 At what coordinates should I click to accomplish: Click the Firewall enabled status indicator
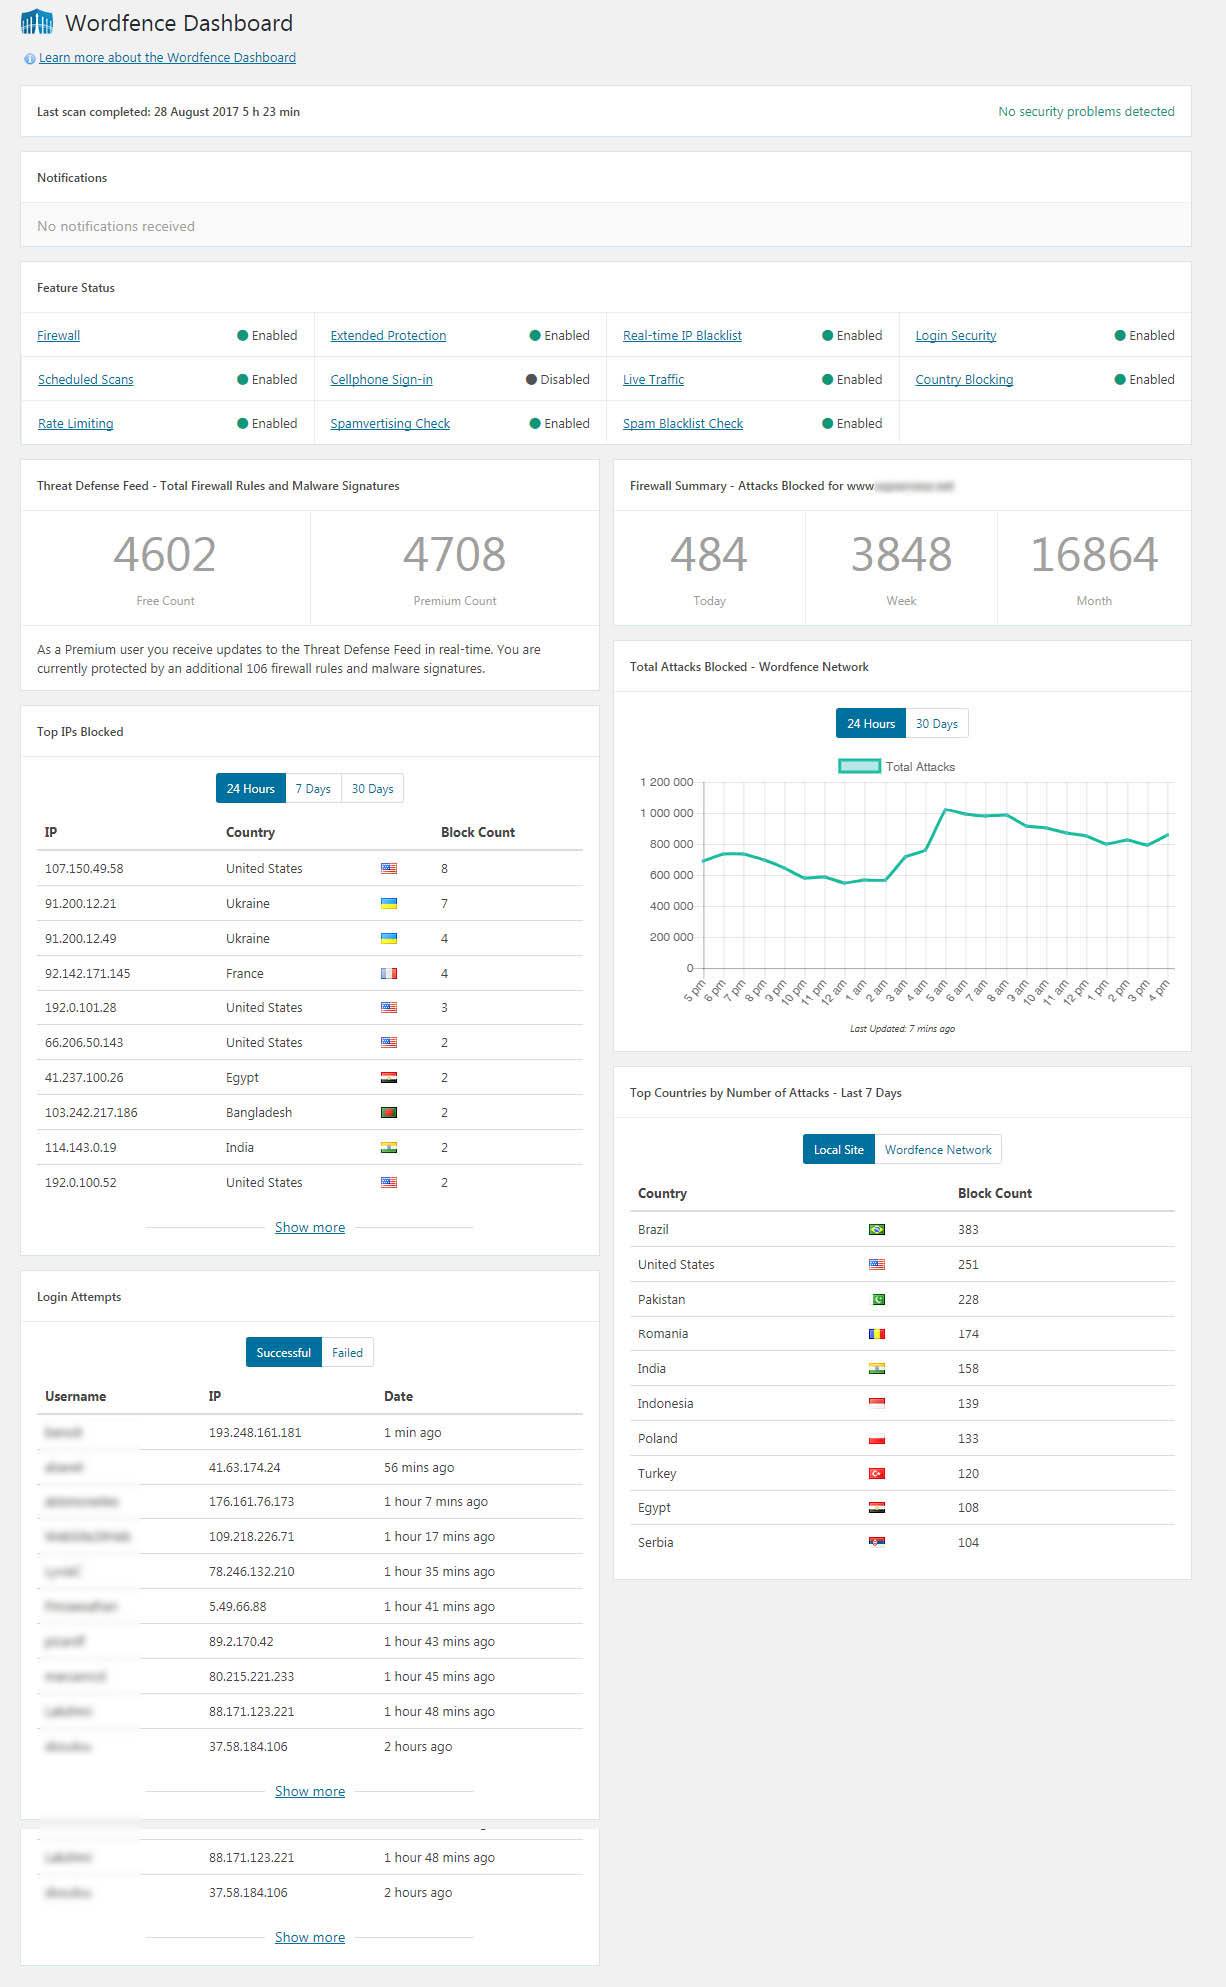tap(242, 336)
